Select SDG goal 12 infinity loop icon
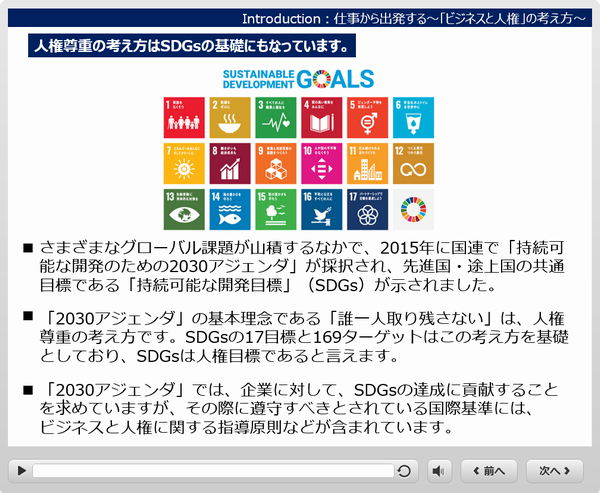600x493 pixels. tap(413, 163)
